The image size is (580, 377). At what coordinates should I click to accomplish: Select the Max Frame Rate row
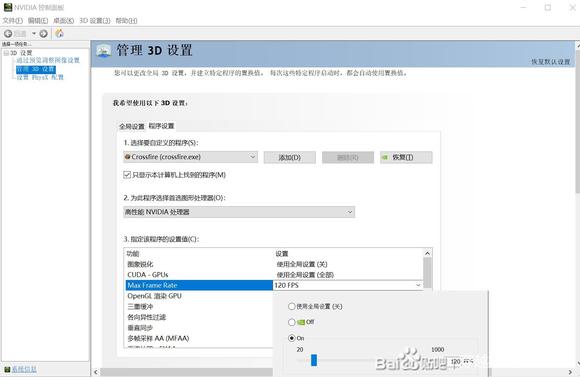tap(199, 285)
